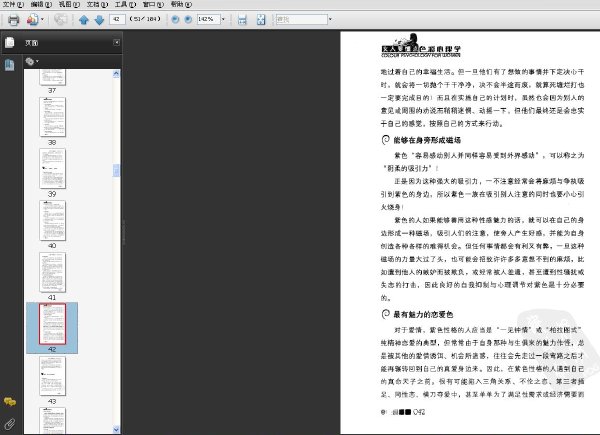Viewport: 600px width, 435px height.
Task: Open the 帮助 (Help) menu
Action: 181,4
